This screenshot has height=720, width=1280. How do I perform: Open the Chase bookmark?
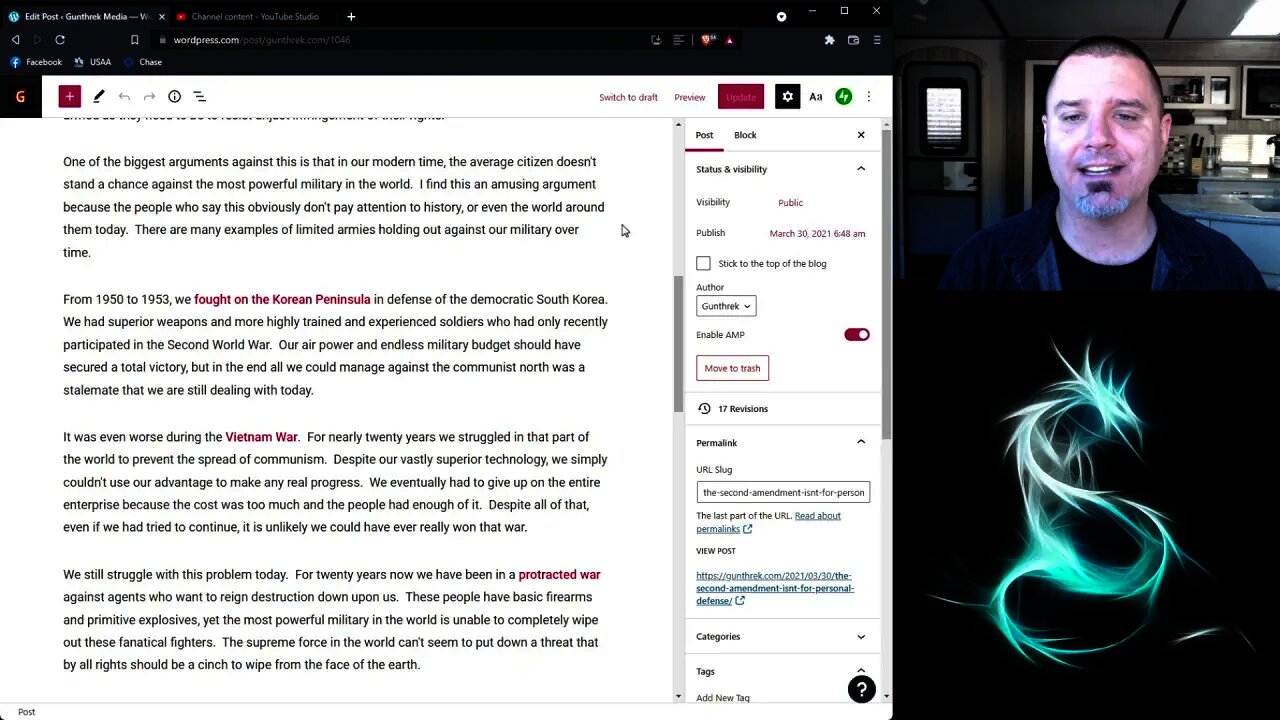click(x=143, y=62)
